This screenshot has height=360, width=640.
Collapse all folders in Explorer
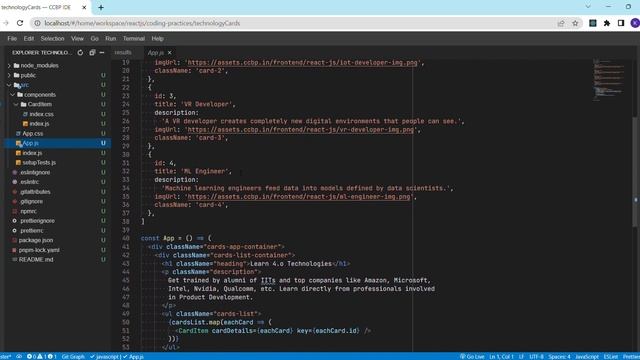coord(92,53)
